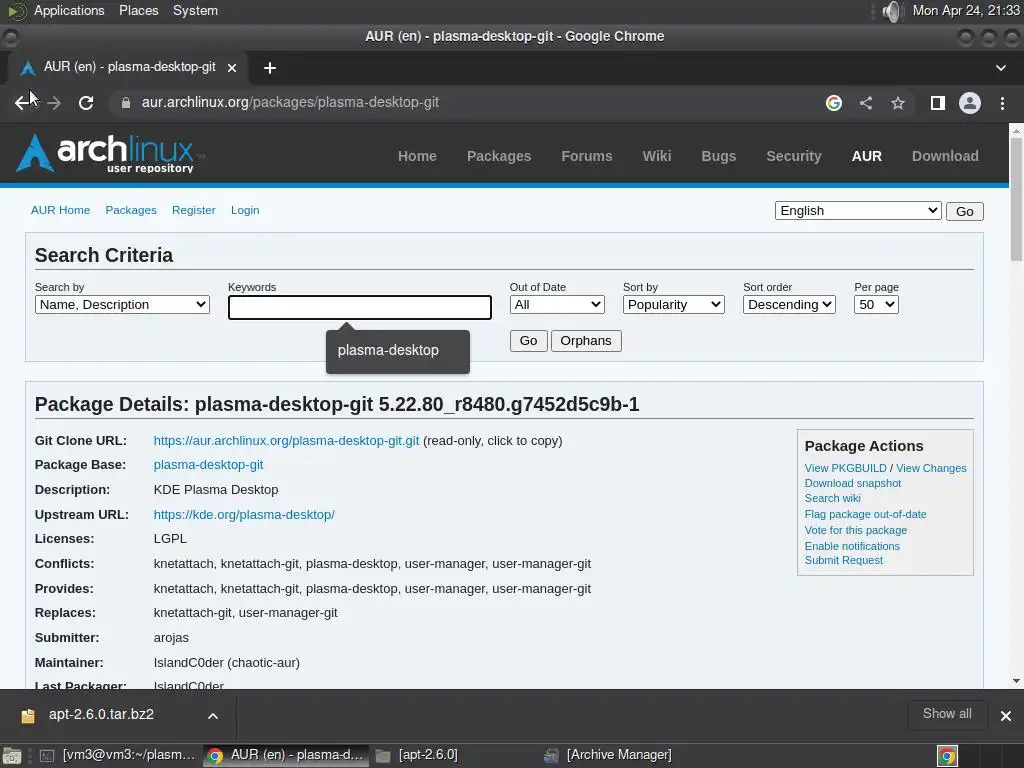The height and width of the screenshot is (768, 1024).
Task: Click View Changes
Action: point(931,468)
